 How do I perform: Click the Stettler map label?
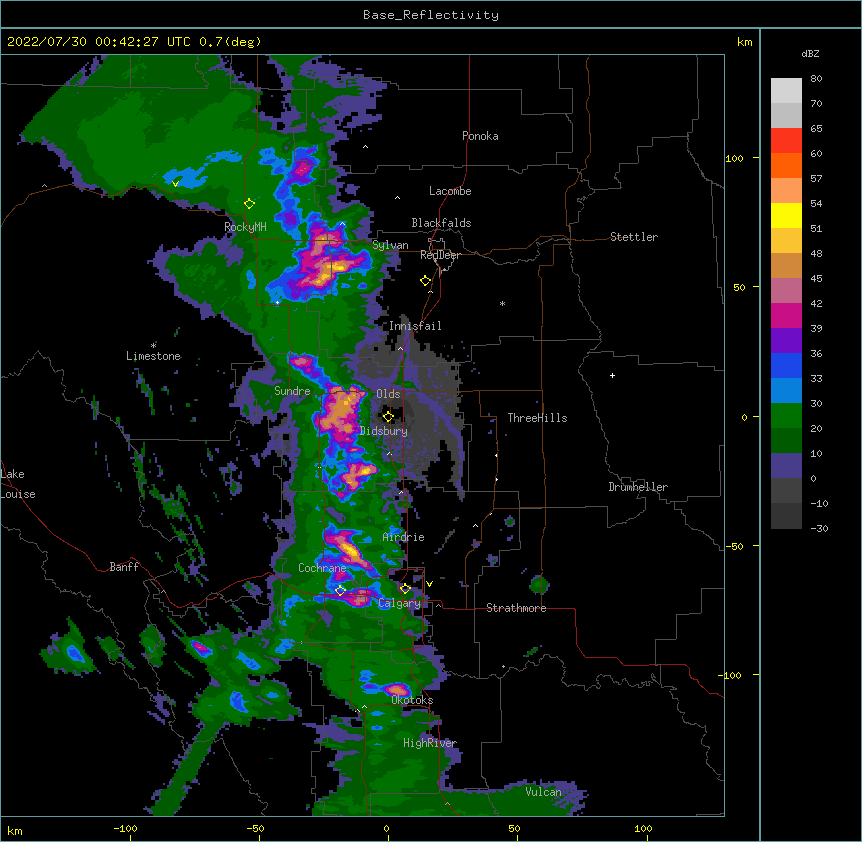pyautogui.click(x=634, y=237)
